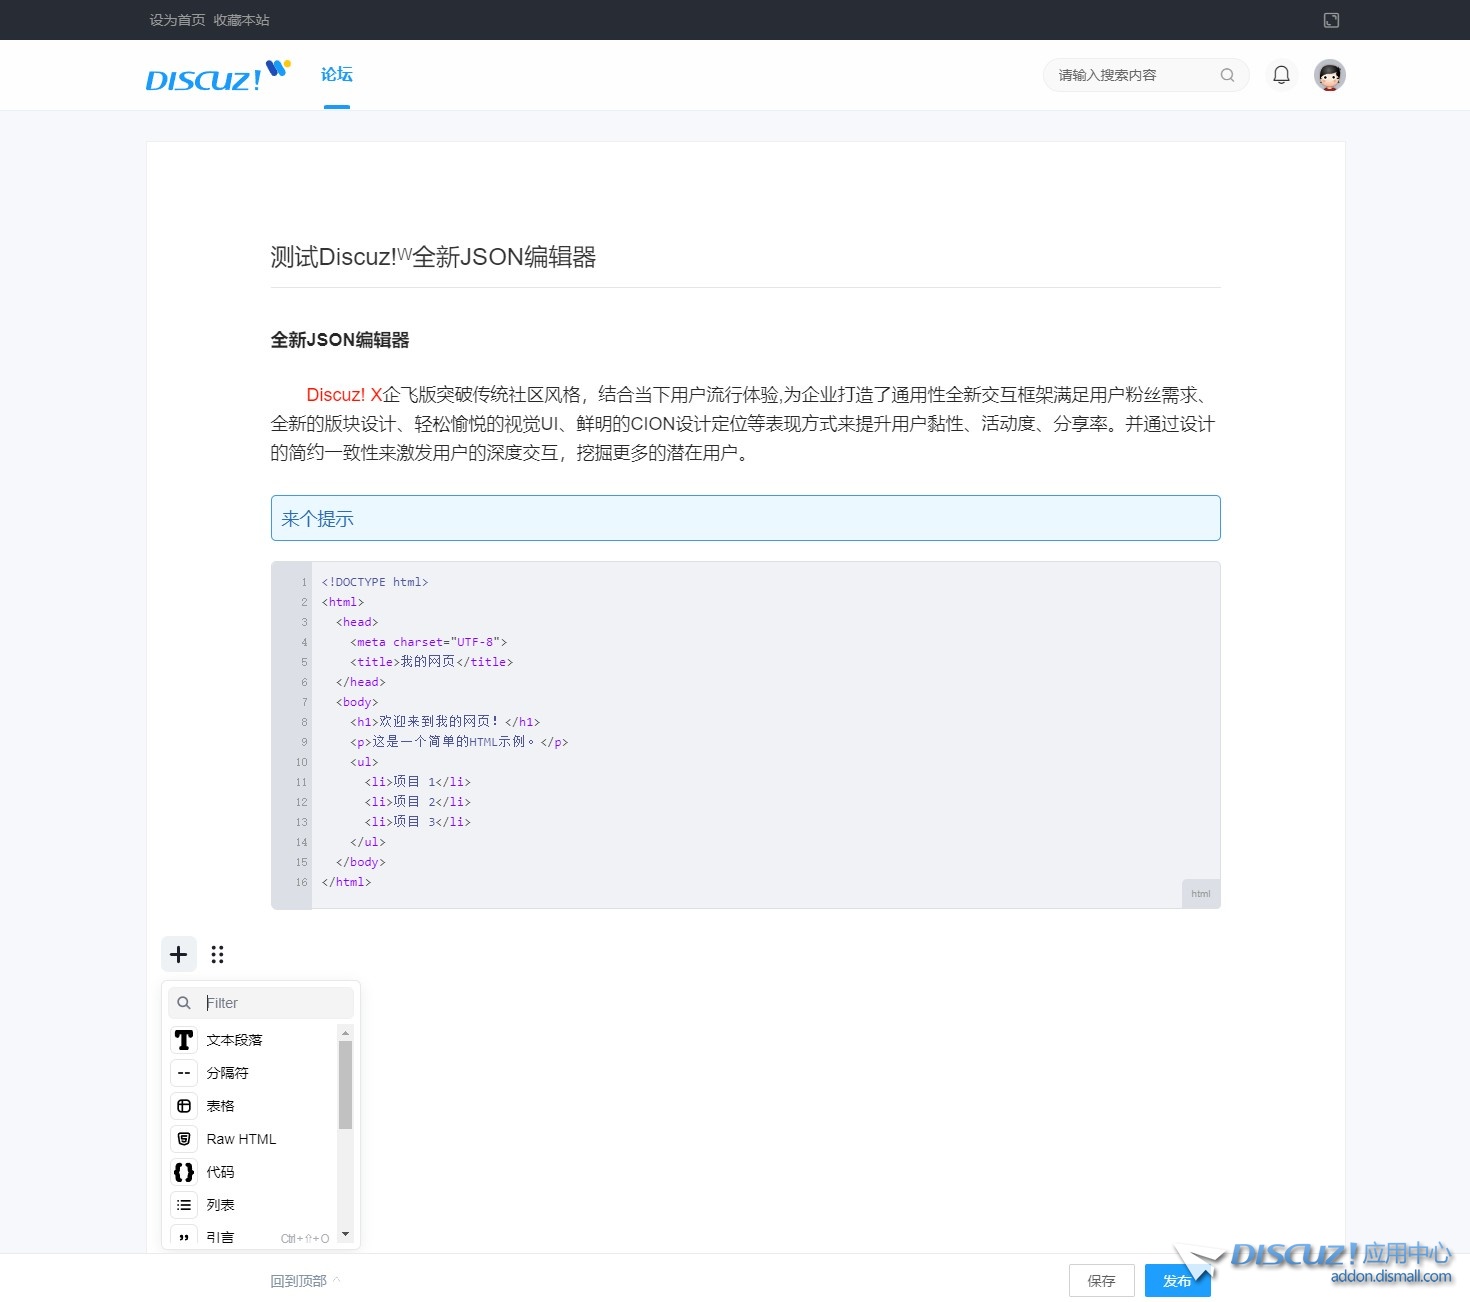Image resolution: width=1470 pixels, height=1302 pixels.
Task: Click the six-dot block drag handle
Action: click(217, 954)
